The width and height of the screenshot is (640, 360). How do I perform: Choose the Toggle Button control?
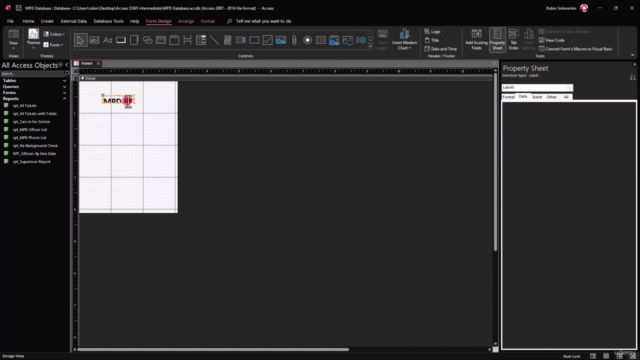tap(227, 40)
